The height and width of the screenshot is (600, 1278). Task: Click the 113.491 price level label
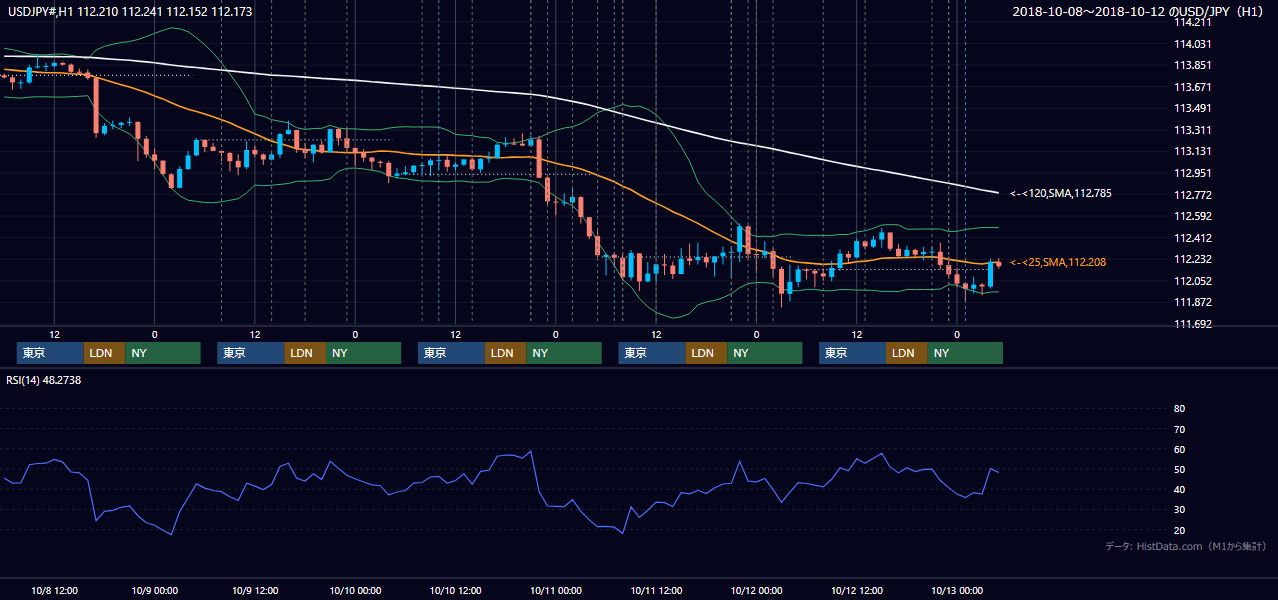pyautogui.click(x=1192, y=108)
